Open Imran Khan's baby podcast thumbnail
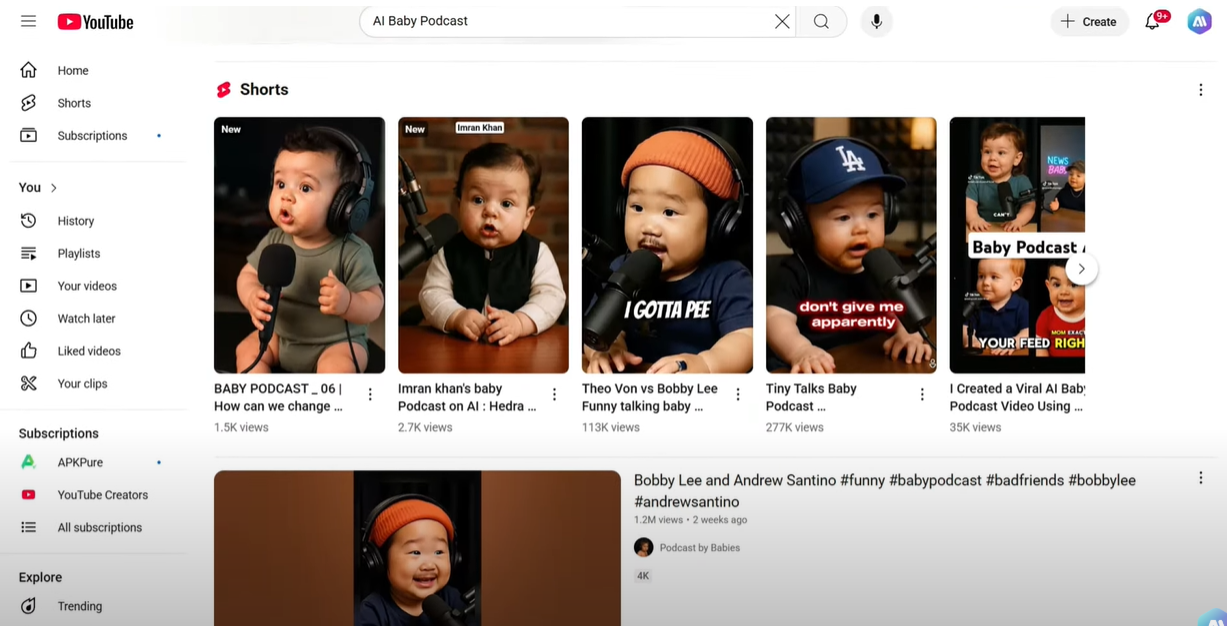The image size is (1227, 626). point(483,245)
